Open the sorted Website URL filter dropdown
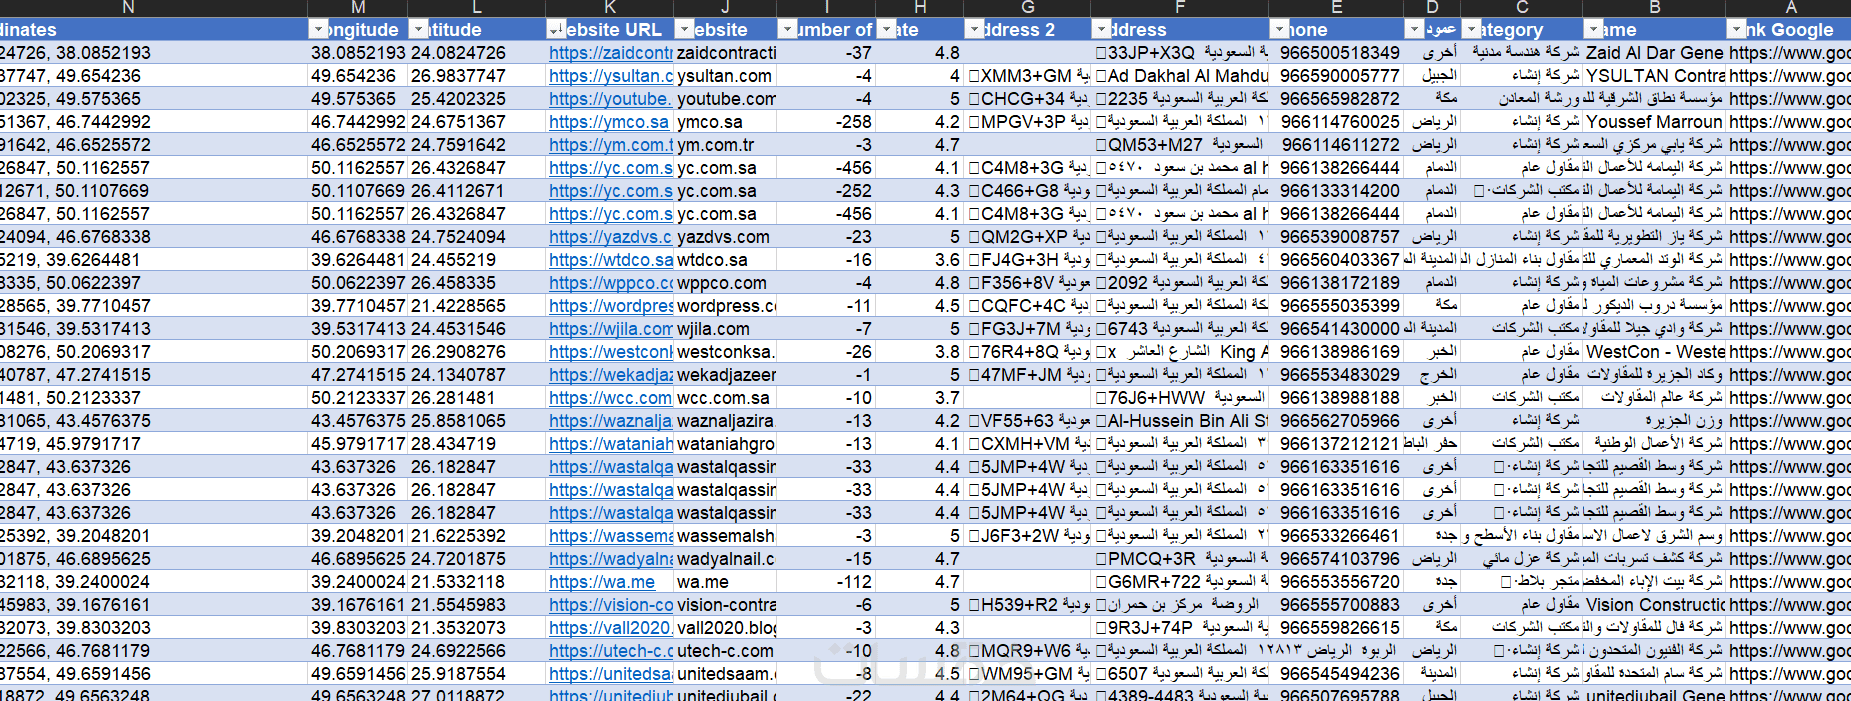1851x701 pixels. click(557, 29)
